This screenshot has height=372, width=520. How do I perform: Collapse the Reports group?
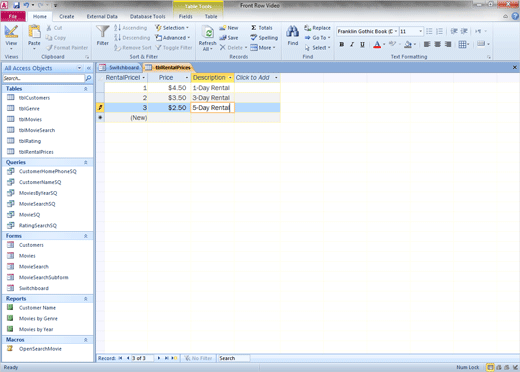coord(86,299)
